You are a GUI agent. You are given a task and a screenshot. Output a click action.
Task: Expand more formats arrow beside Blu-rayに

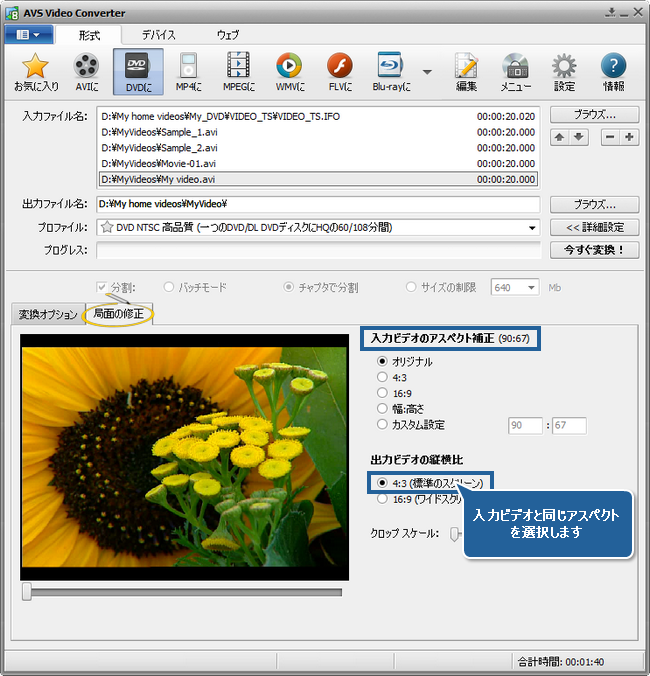[427, 72]
